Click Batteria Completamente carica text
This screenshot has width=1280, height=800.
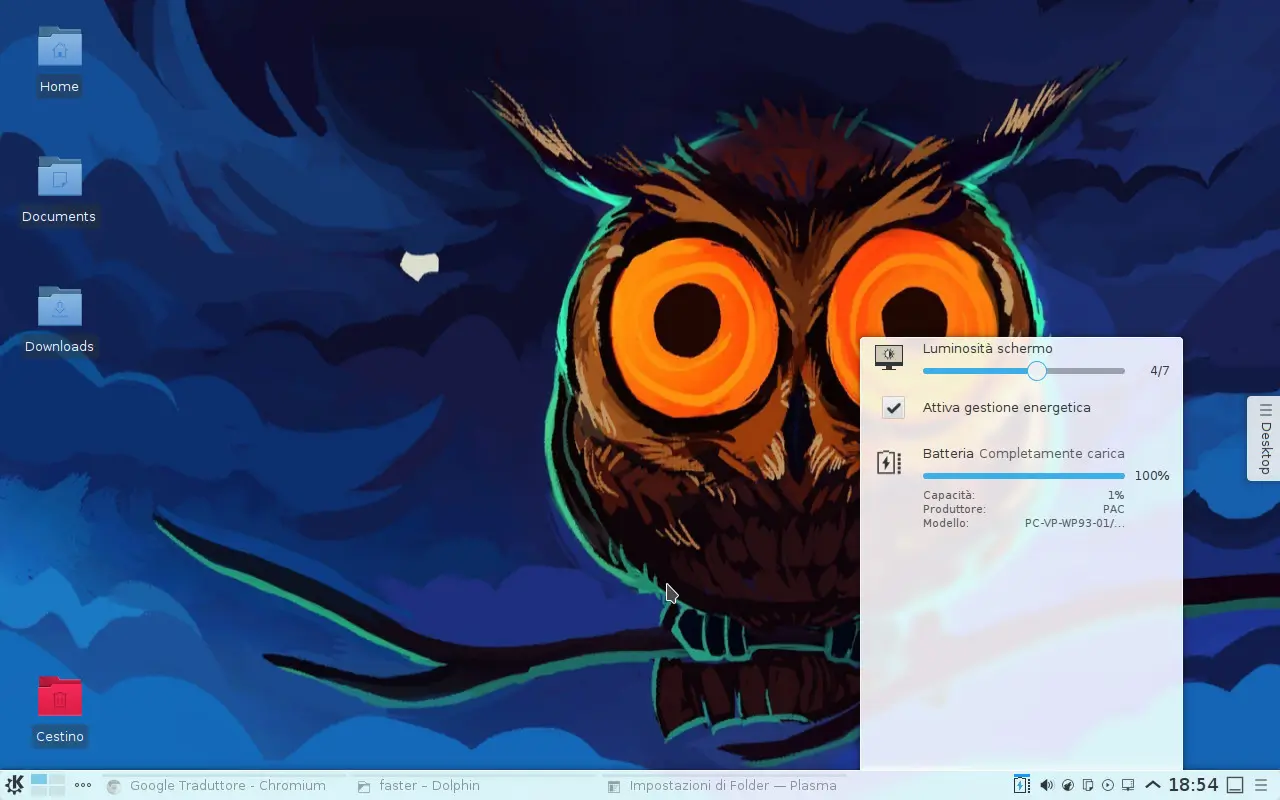click(x=1023, y=453)
